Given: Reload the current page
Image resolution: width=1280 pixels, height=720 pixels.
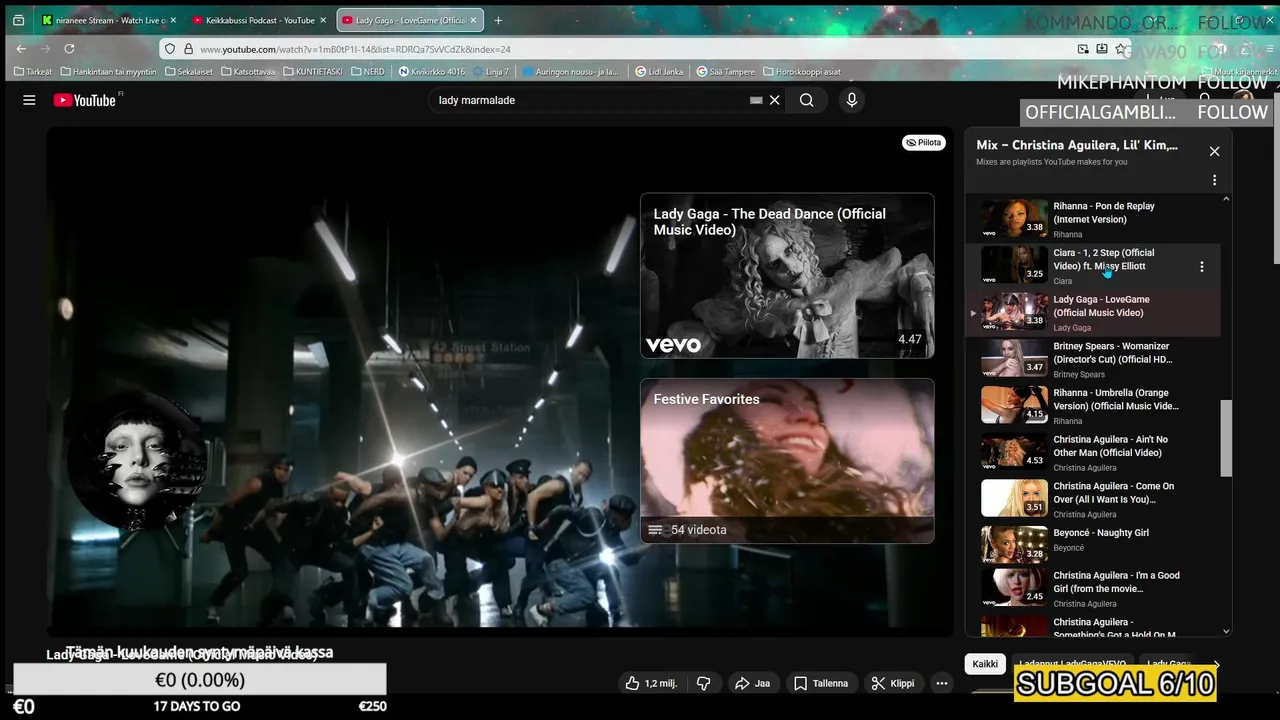Looking at the screenshot, I should (69, 48).
